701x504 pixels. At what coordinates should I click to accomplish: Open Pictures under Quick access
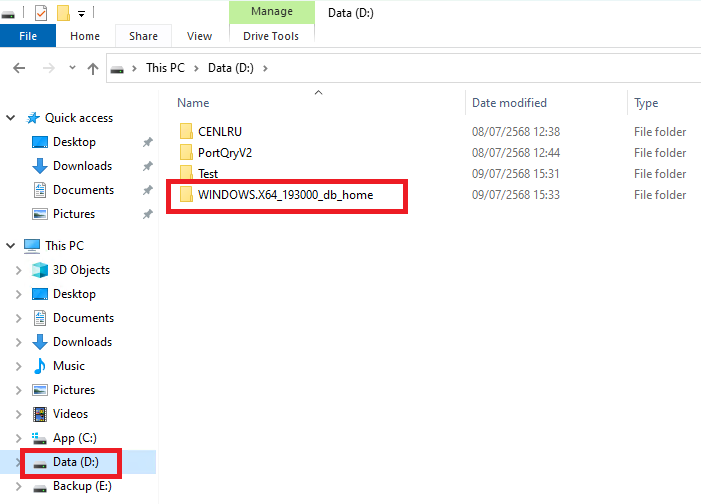74,214
